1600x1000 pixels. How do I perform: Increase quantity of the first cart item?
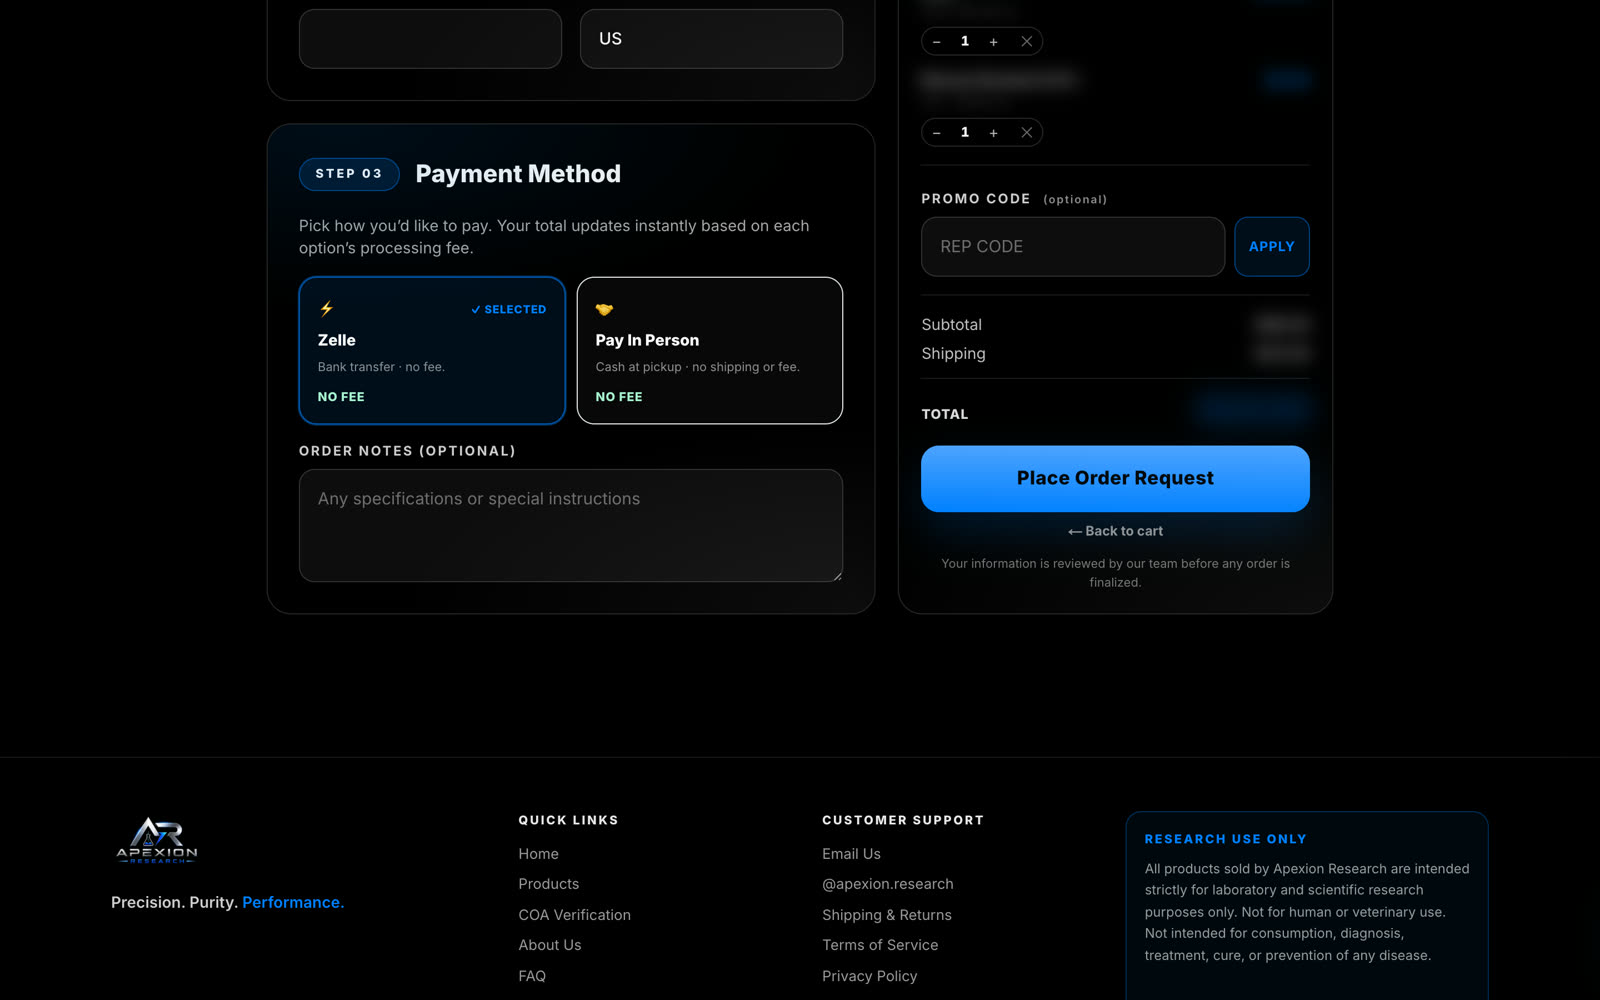(x=993, y=42)
